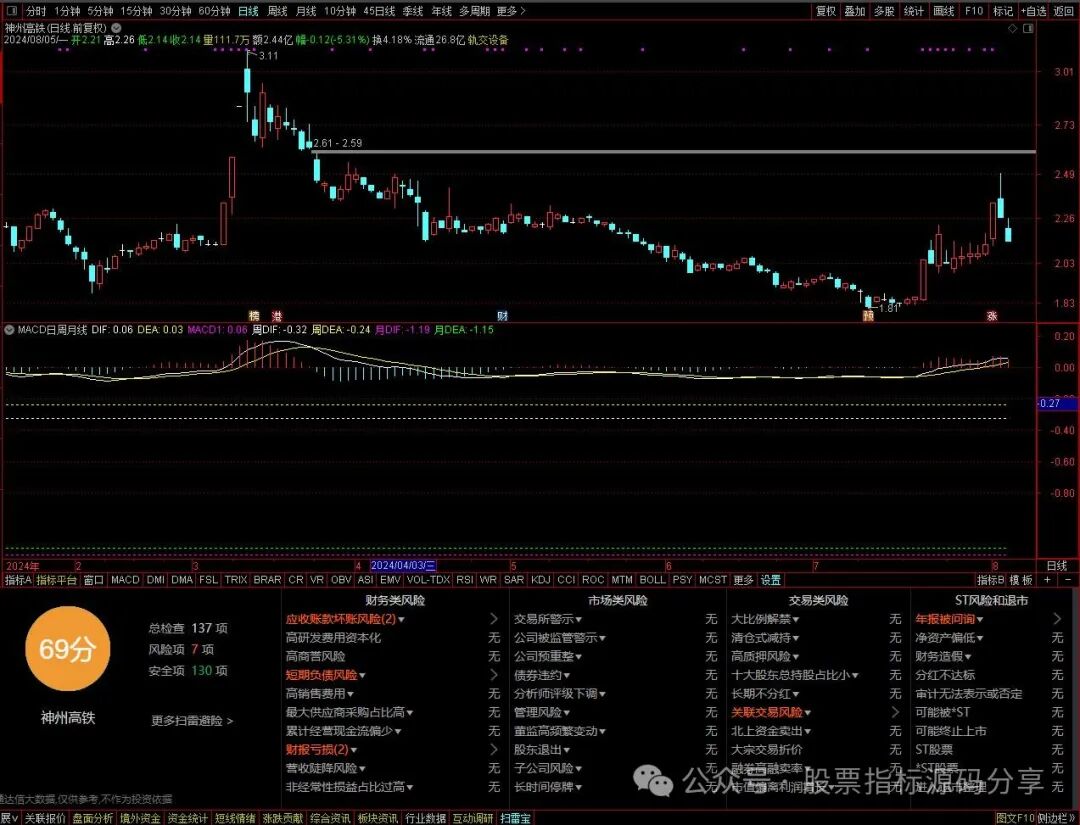
Task: Click the MACD indicator collapse circle icon
Action: (x=9, y=330)
